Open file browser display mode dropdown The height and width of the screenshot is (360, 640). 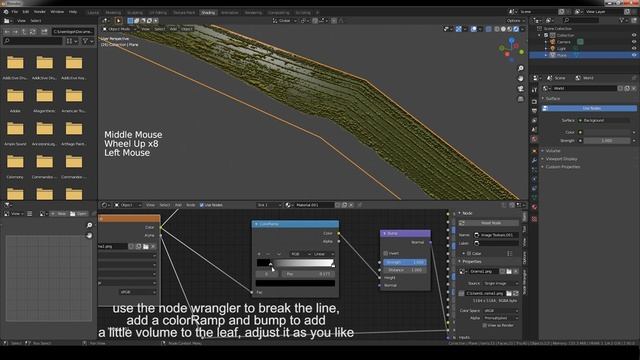tap(71, 41)
